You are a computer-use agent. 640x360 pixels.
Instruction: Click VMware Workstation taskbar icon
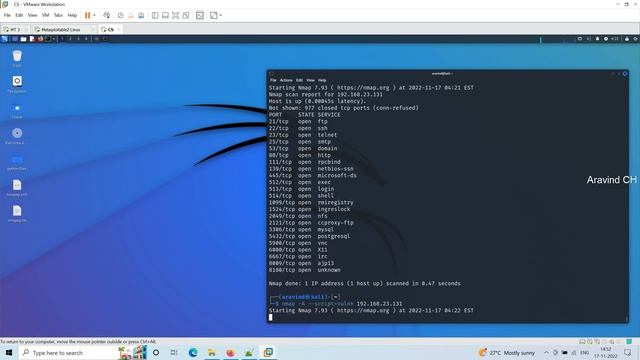click(x=268, y=352)
